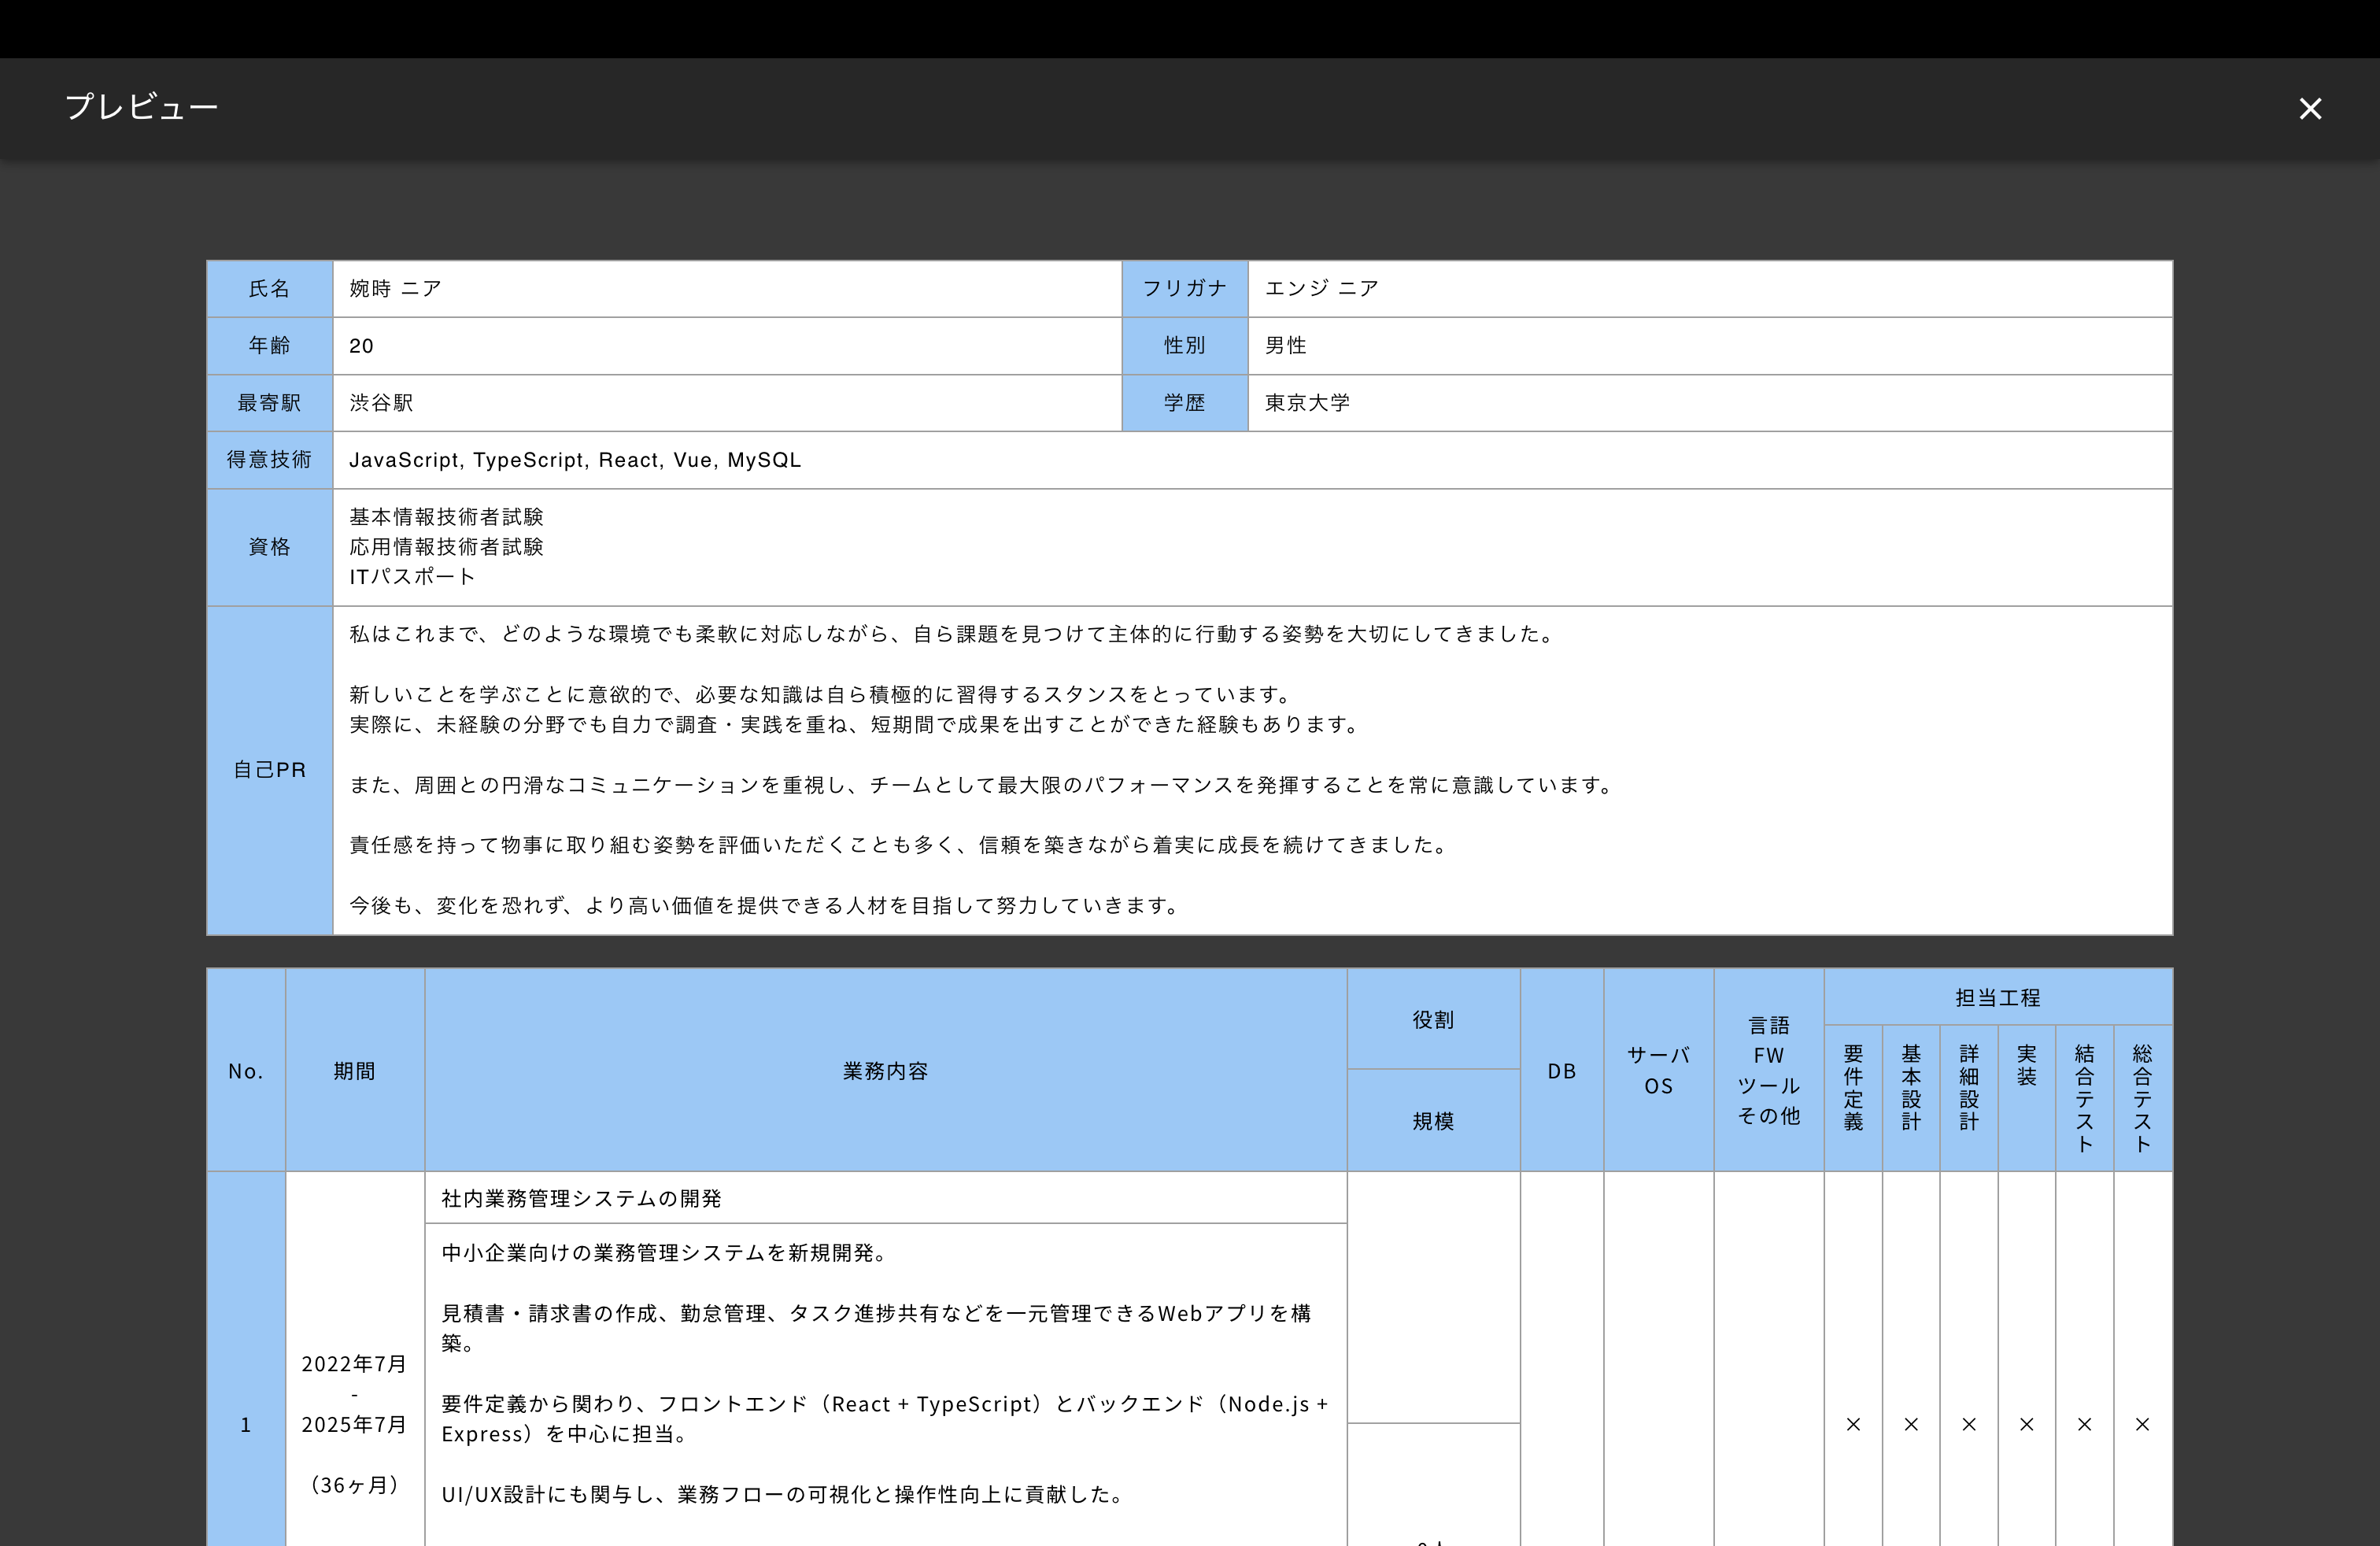Click the × mark under 基本設計 column
2380x1546 pixels.
(x=1911, y=1424)
